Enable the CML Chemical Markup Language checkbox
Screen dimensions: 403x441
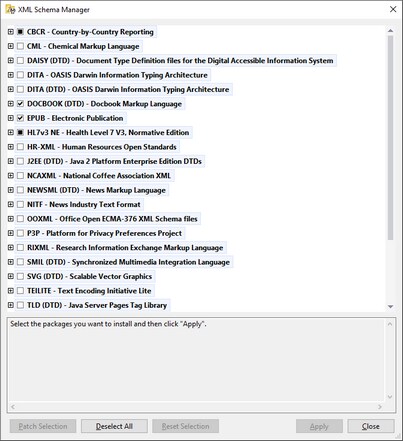click(21, 46)
